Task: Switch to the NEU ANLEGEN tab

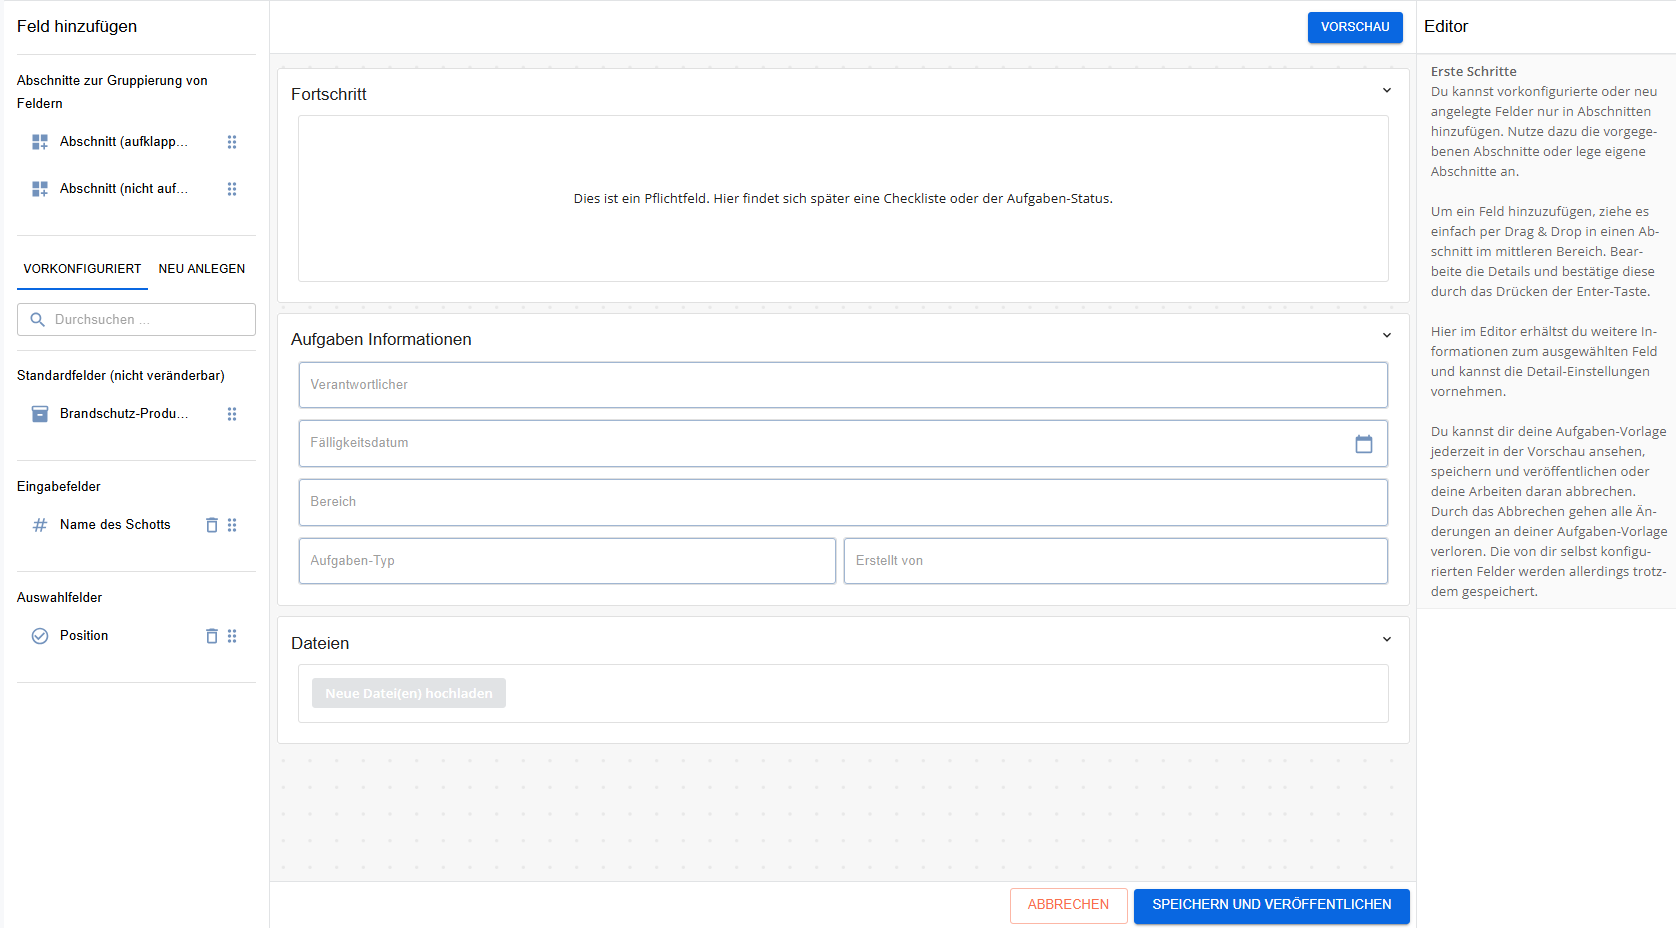Action: coord(202,269)
